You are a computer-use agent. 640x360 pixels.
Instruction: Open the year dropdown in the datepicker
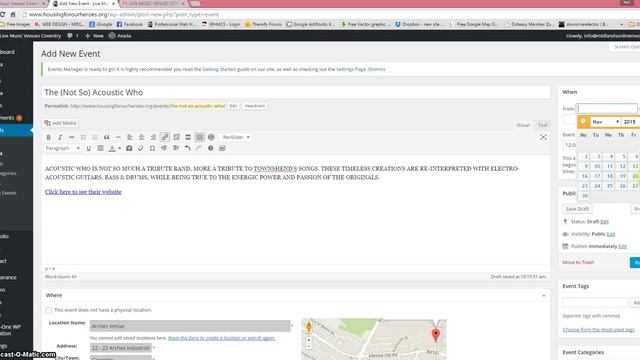[x=631, y=122]
